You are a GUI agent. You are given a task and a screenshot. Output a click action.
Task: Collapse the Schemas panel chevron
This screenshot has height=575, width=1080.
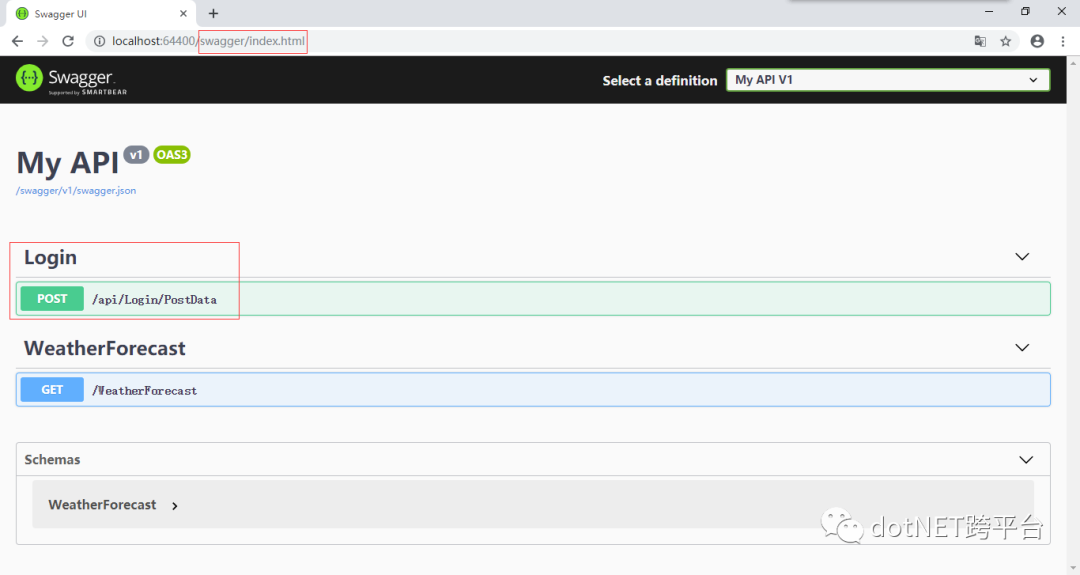pyautogui.click(x=1026, y=459)
